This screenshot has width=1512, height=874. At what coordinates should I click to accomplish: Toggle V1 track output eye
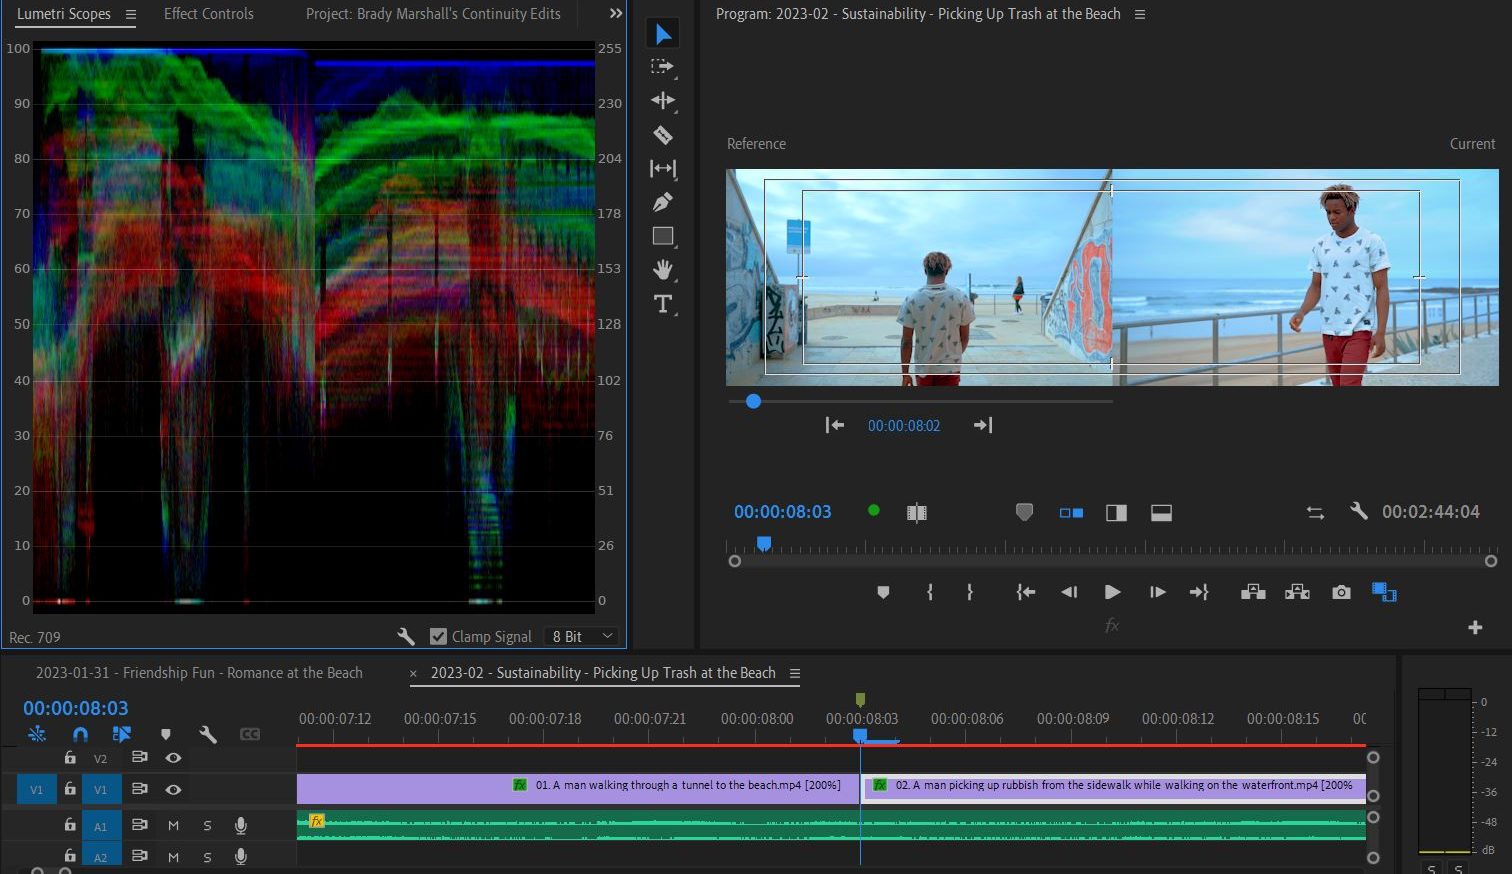click(x=173, y=789)
